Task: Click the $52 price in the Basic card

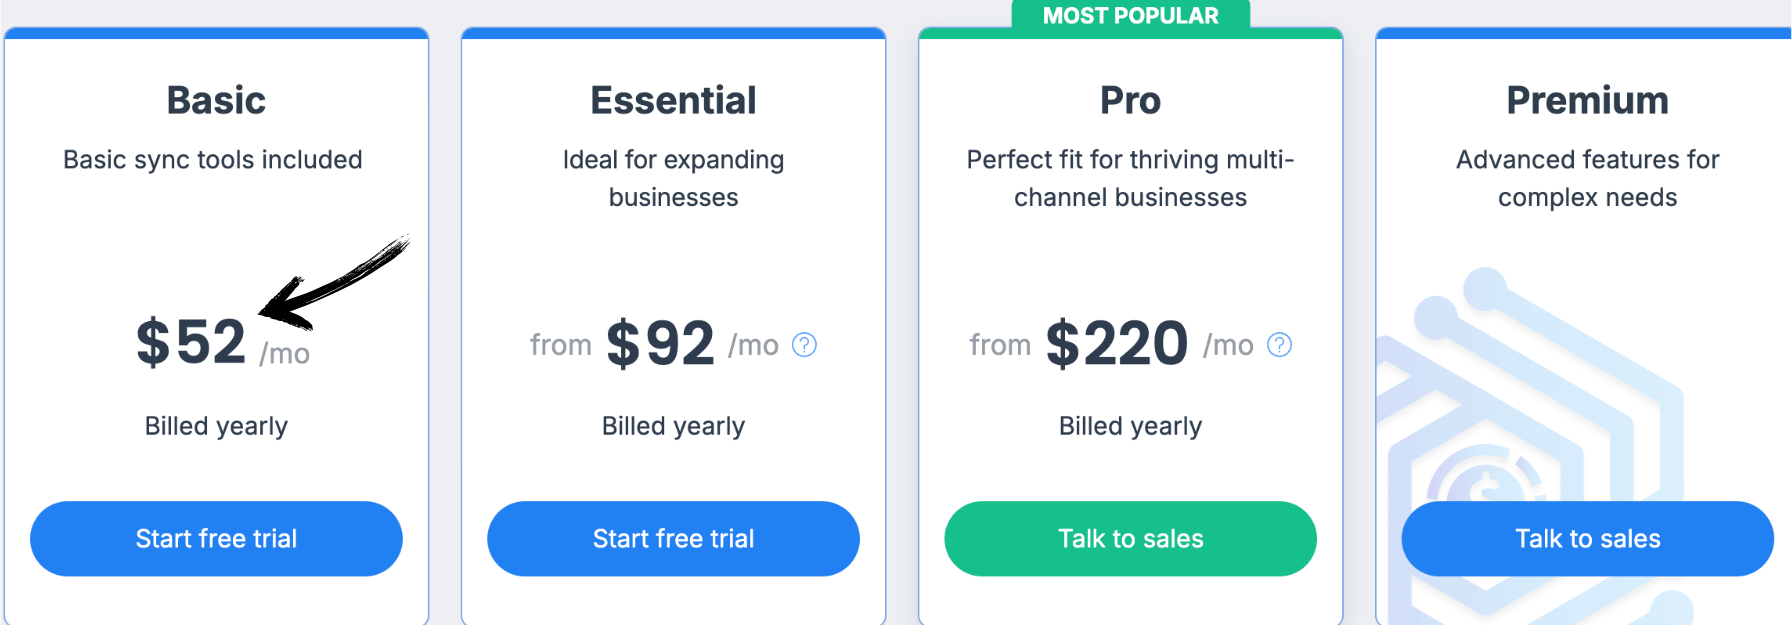Action: tap(191, 342)
